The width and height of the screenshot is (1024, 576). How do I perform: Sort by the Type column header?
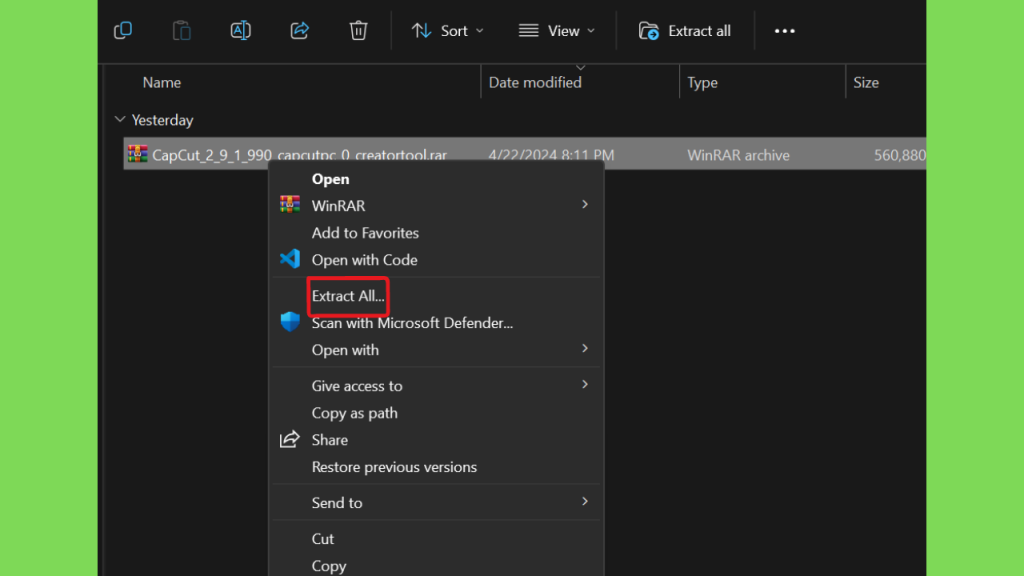pos(702,83)
